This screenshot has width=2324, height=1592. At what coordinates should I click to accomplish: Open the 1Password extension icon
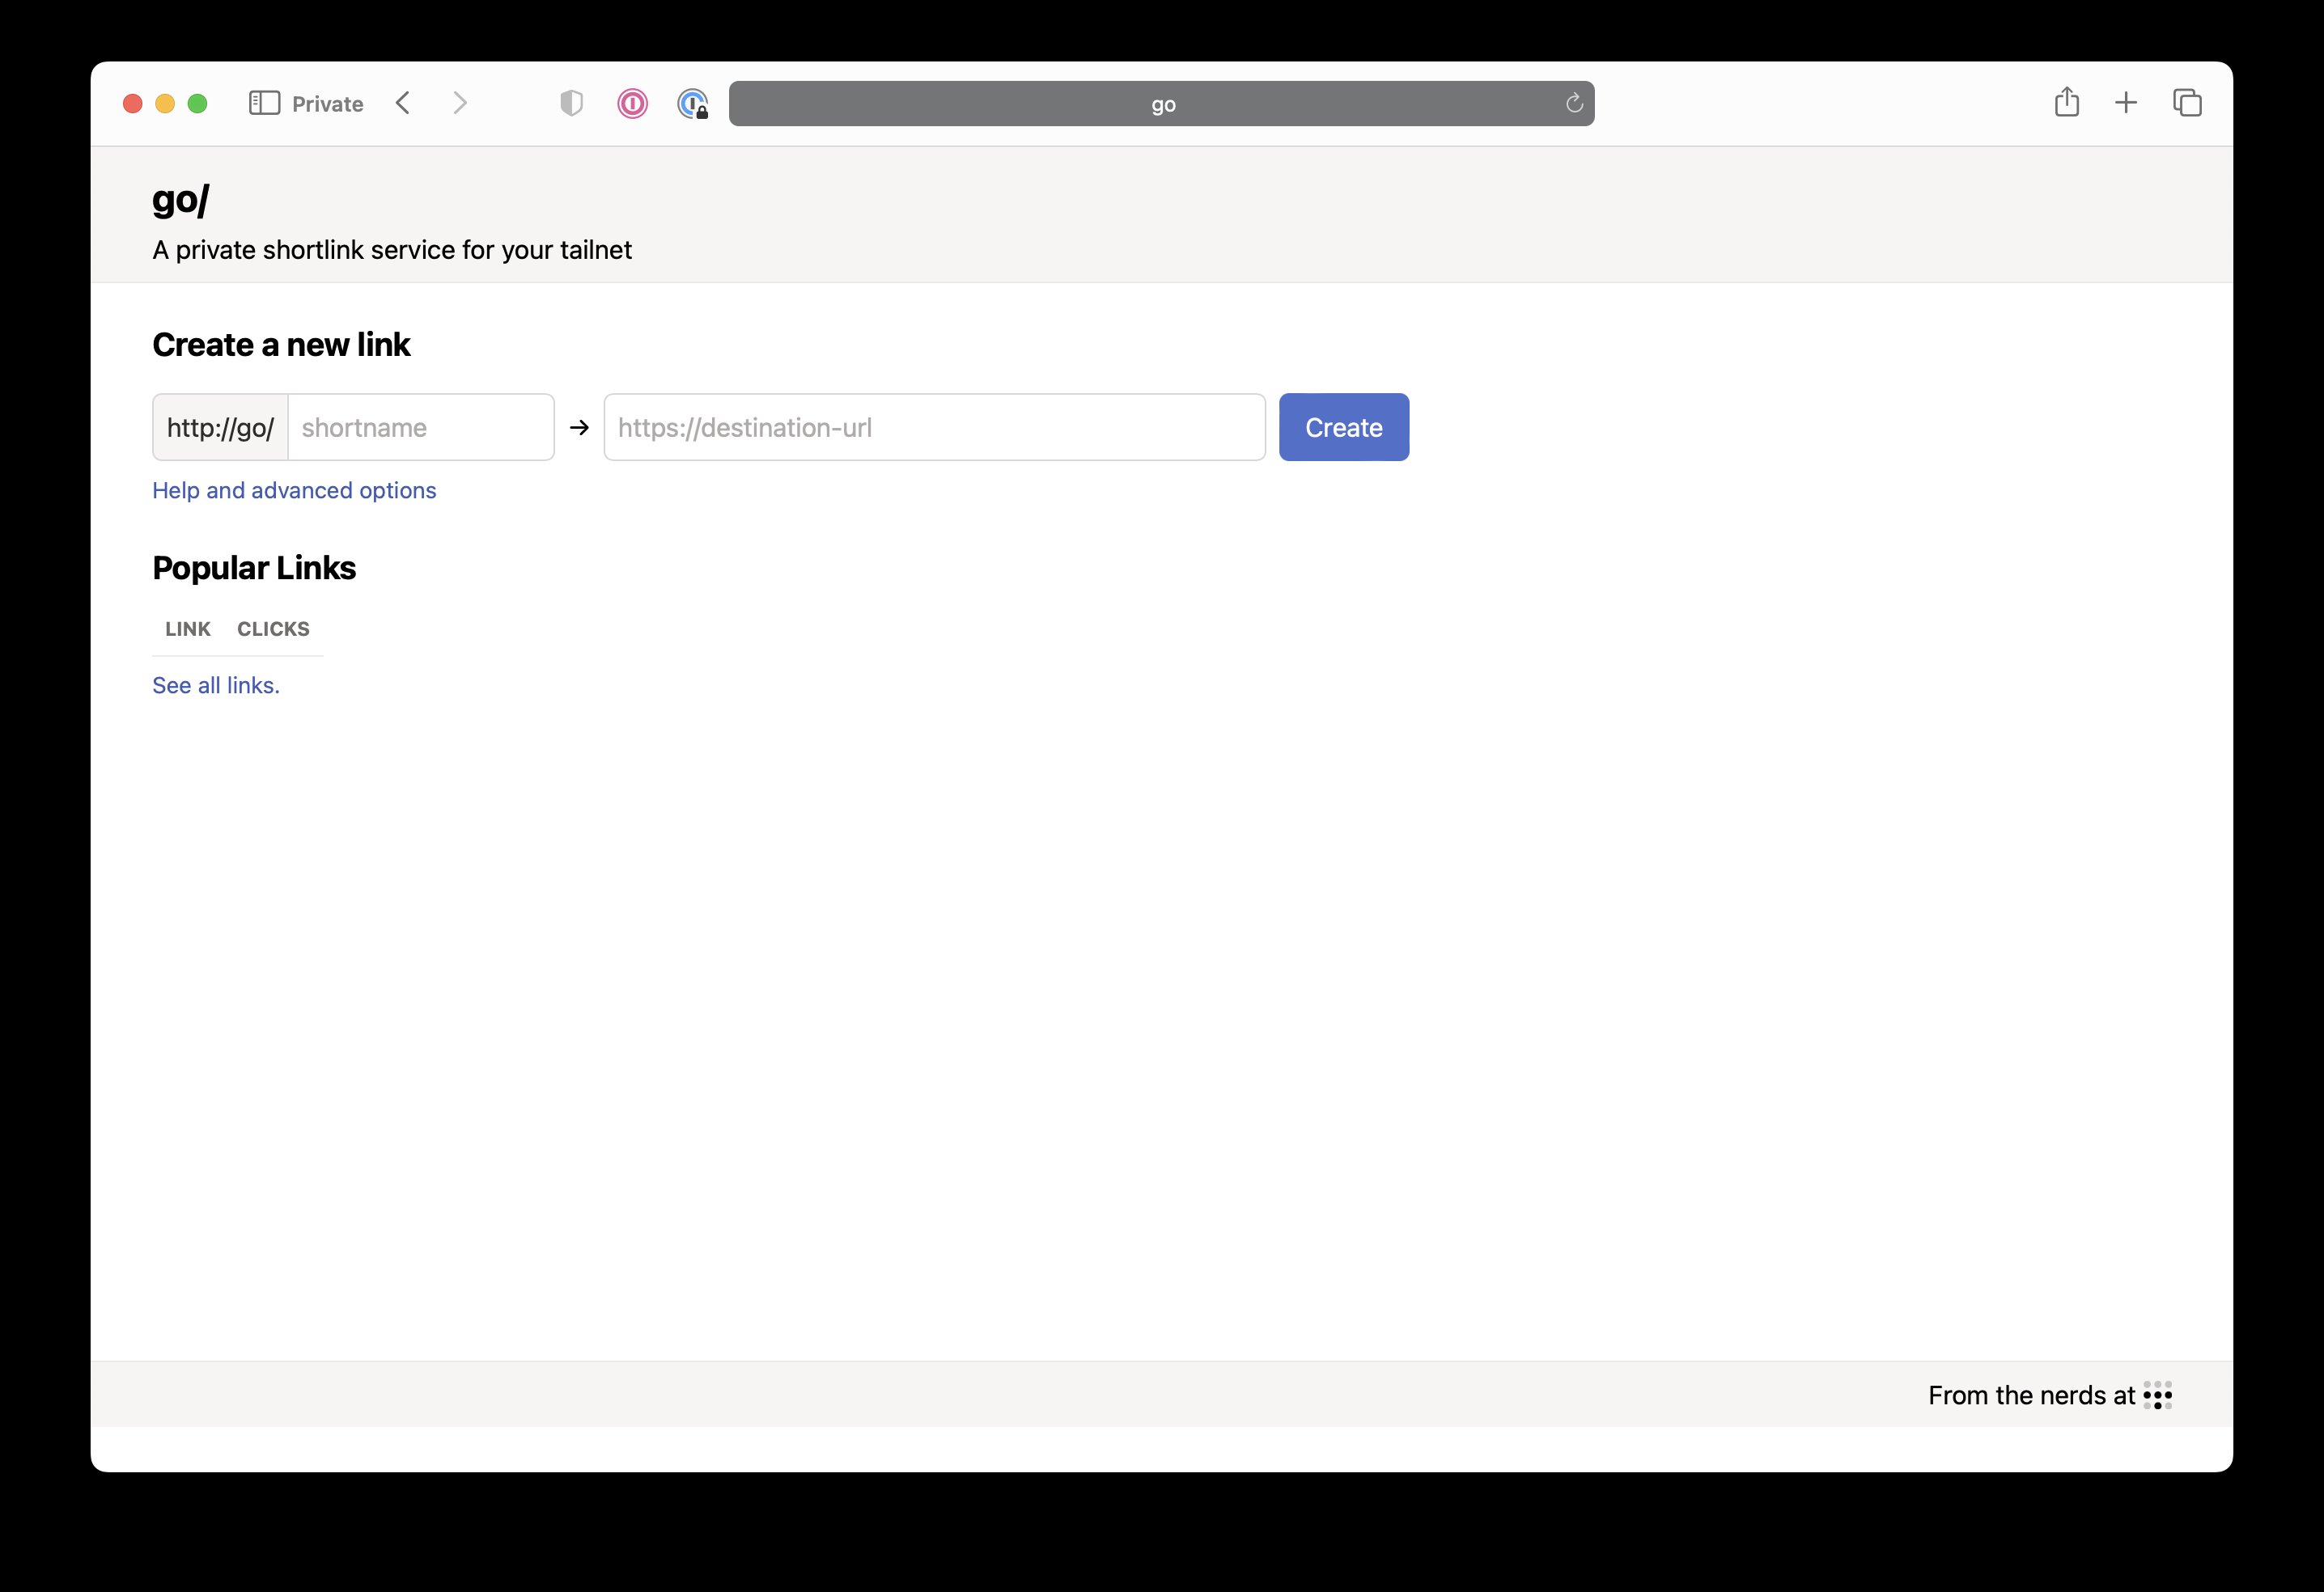[632, 103]
